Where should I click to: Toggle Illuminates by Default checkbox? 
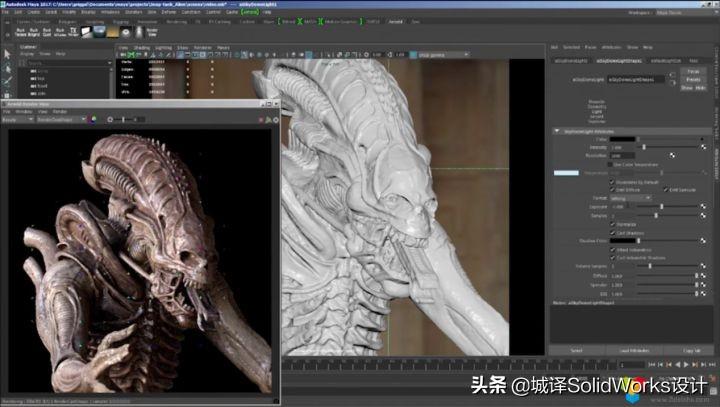coord(613,182)
